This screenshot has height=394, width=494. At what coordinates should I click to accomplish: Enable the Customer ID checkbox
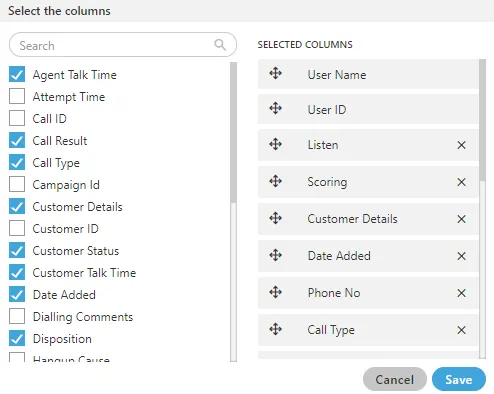click(17, 228)
